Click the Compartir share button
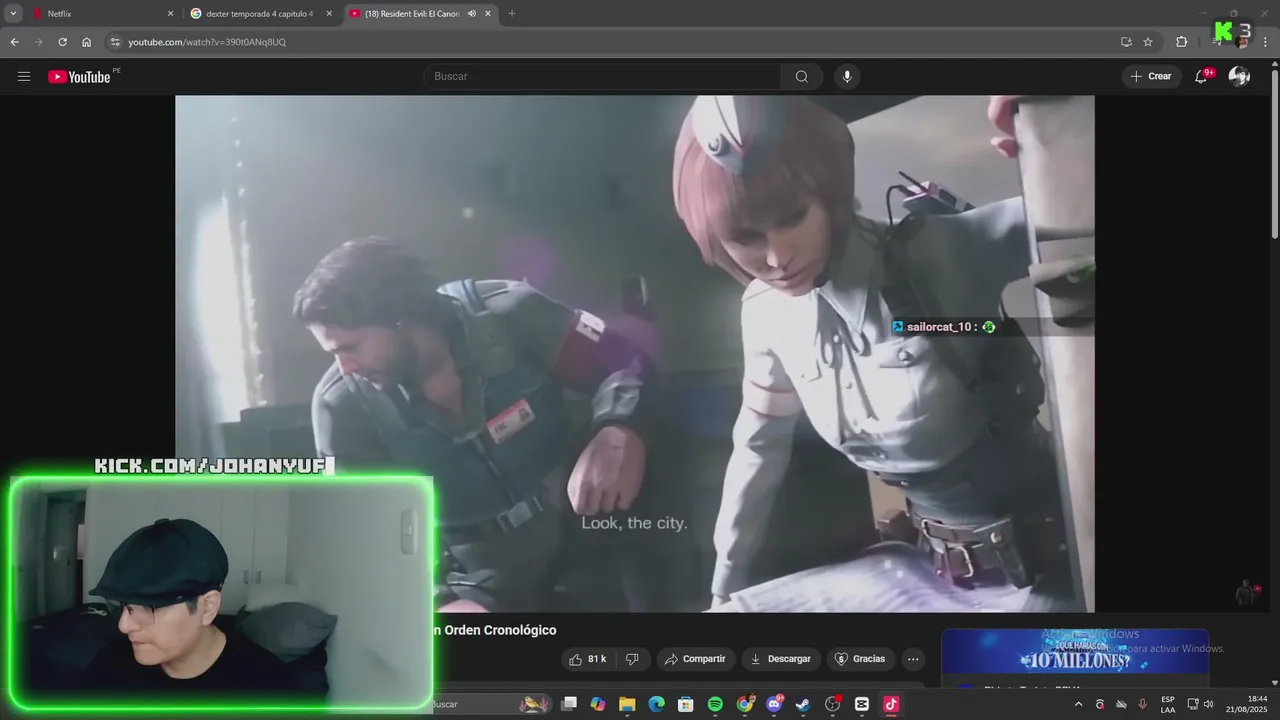This screenshot has height=720, width=1280. point(695,659)
